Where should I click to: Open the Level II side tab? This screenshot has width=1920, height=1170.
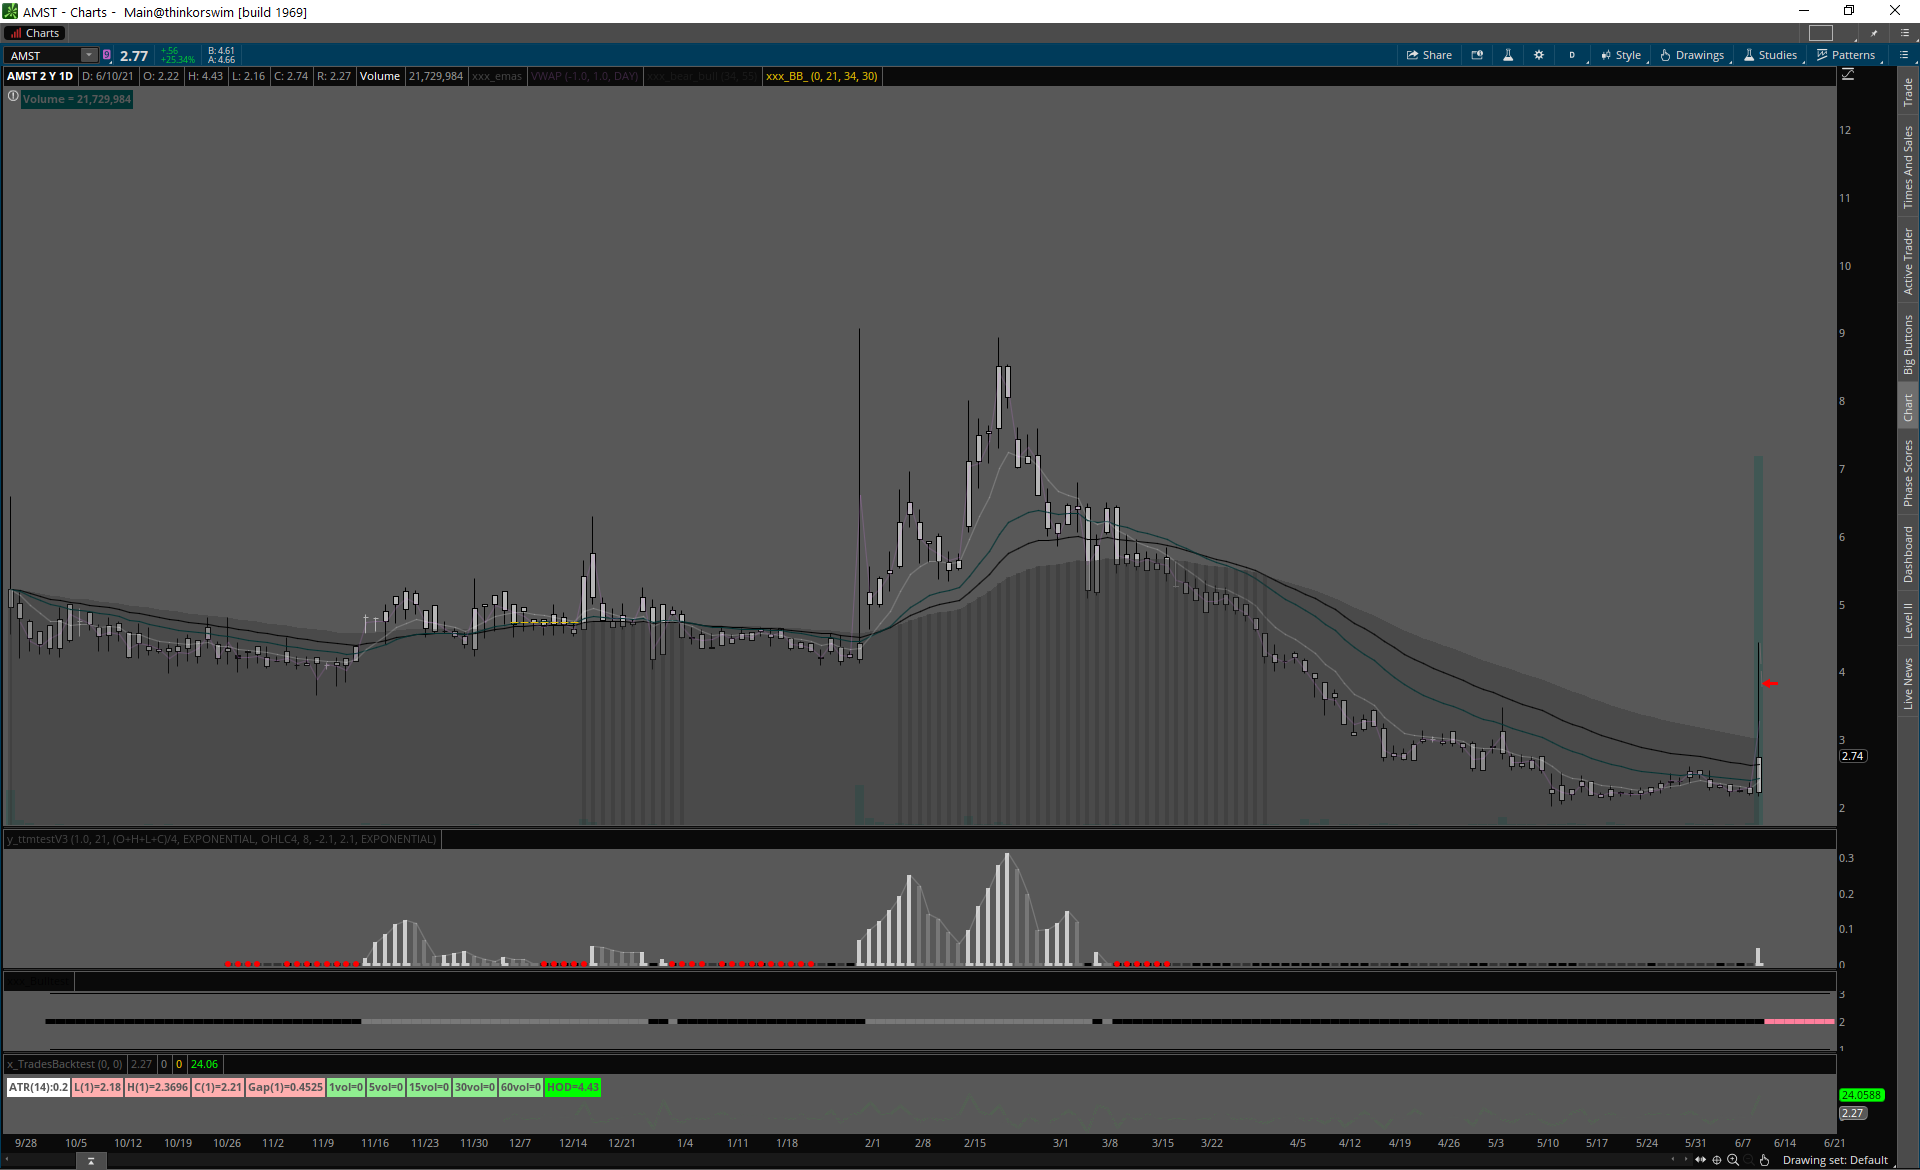coord(1908,620)
